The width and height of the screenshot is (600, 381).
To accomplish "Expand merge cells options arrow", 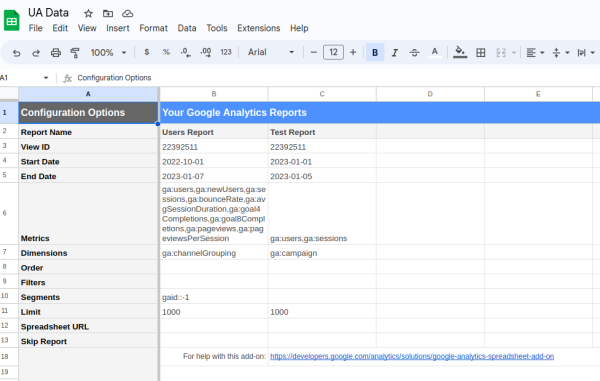I will point(514,53).
